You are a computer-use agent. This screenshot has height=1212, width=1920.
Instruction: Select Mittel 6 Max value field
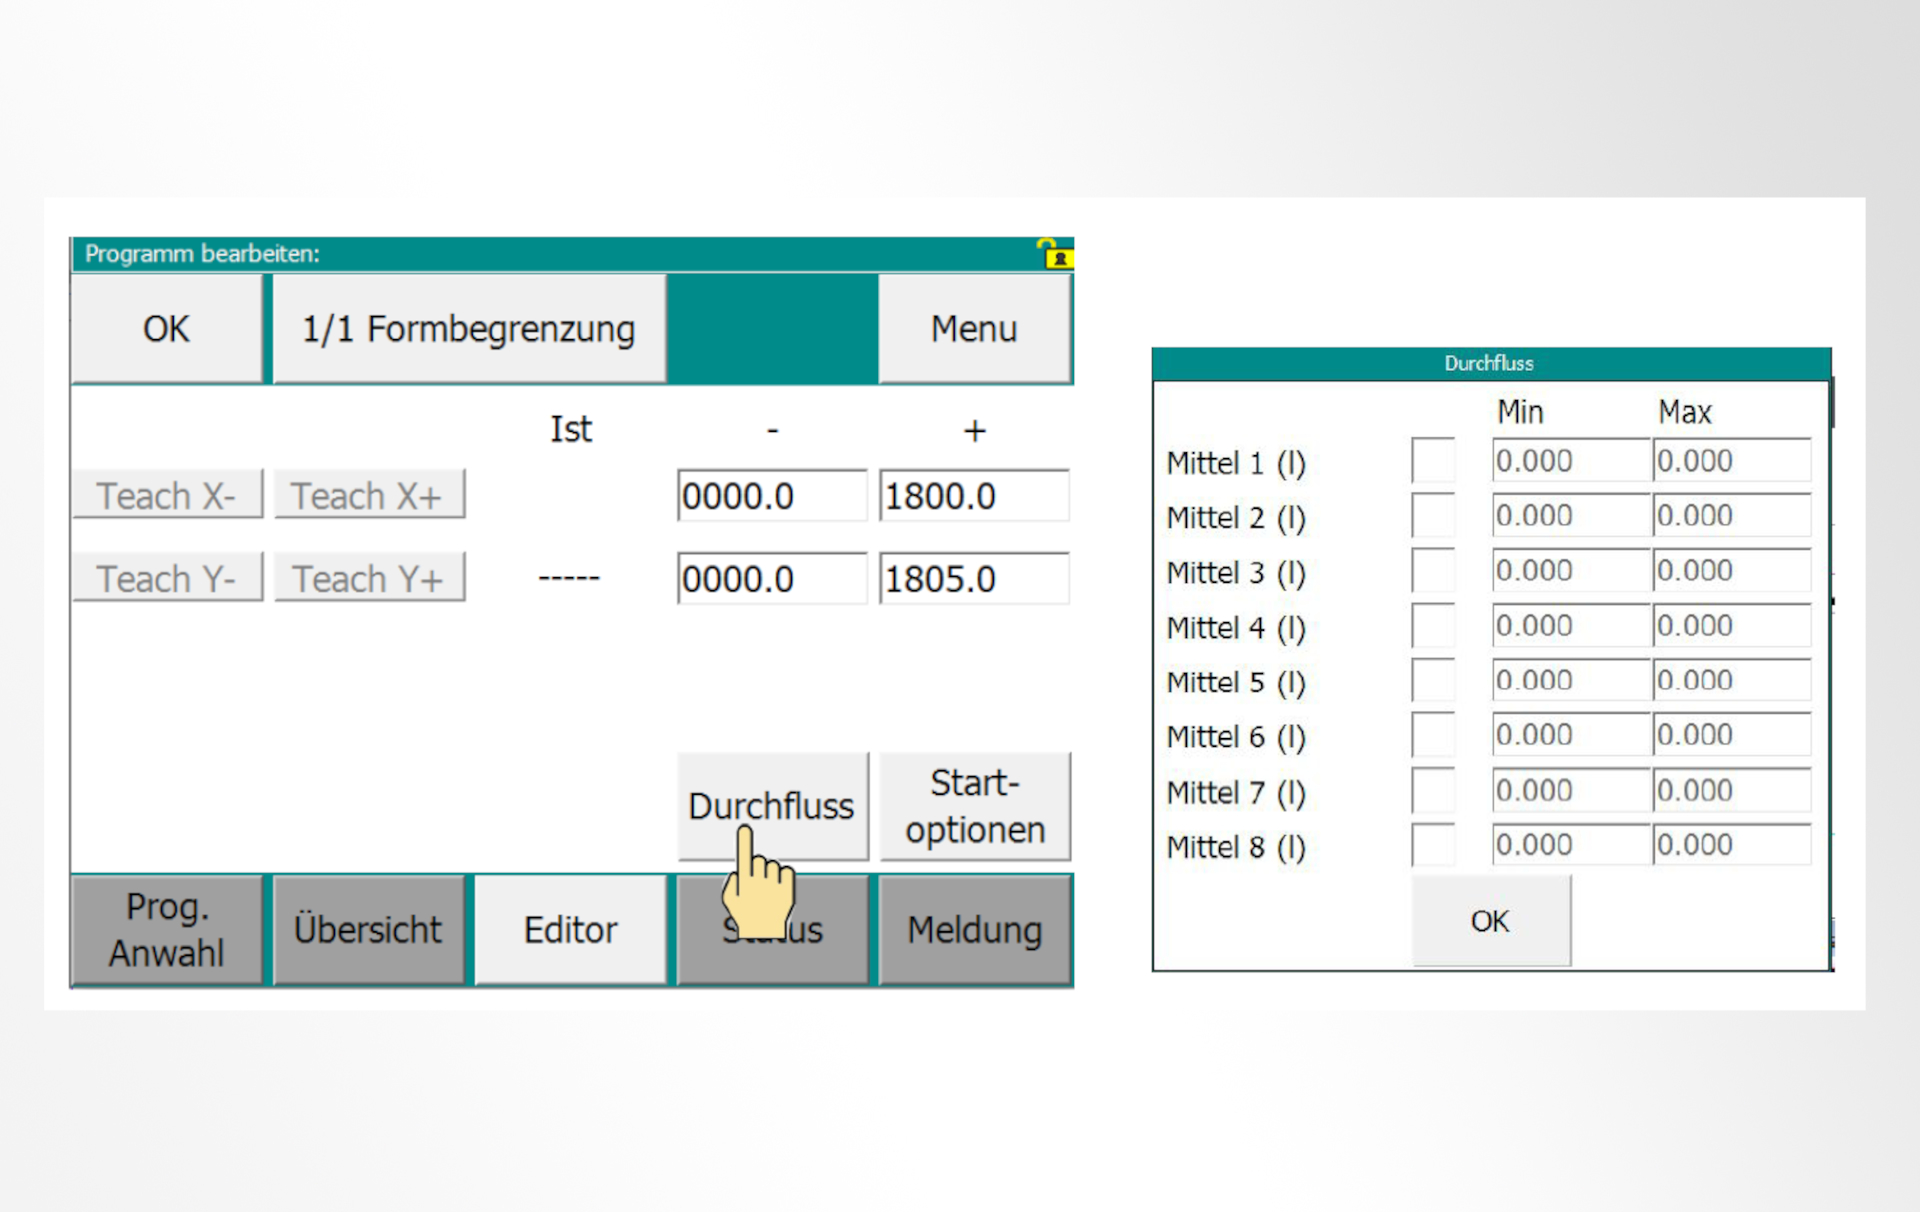point(1732,735)
